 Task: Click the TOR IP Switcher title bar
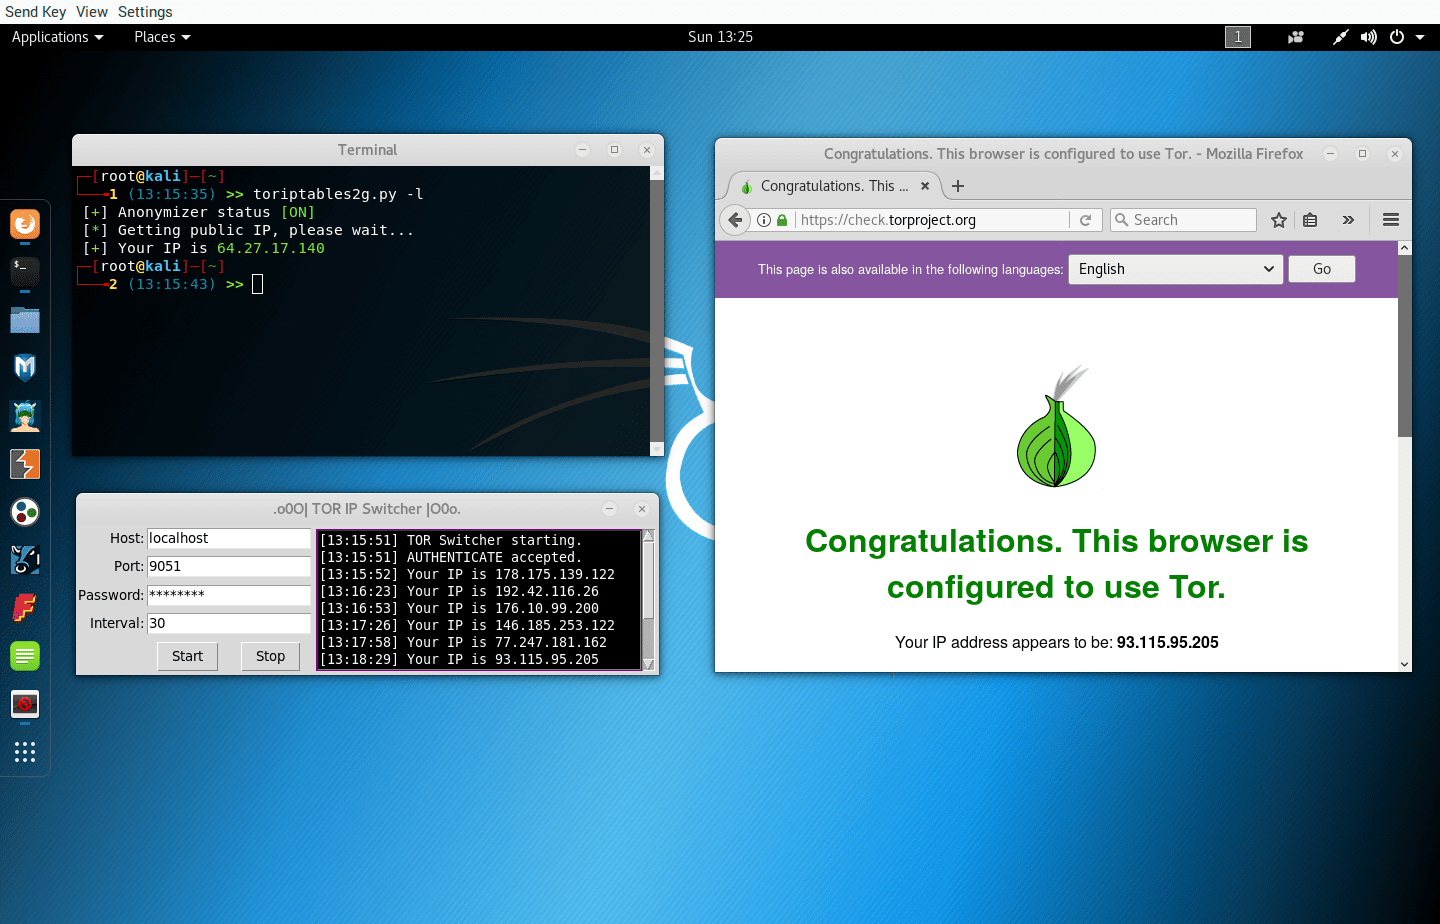[x=367, y=509]
